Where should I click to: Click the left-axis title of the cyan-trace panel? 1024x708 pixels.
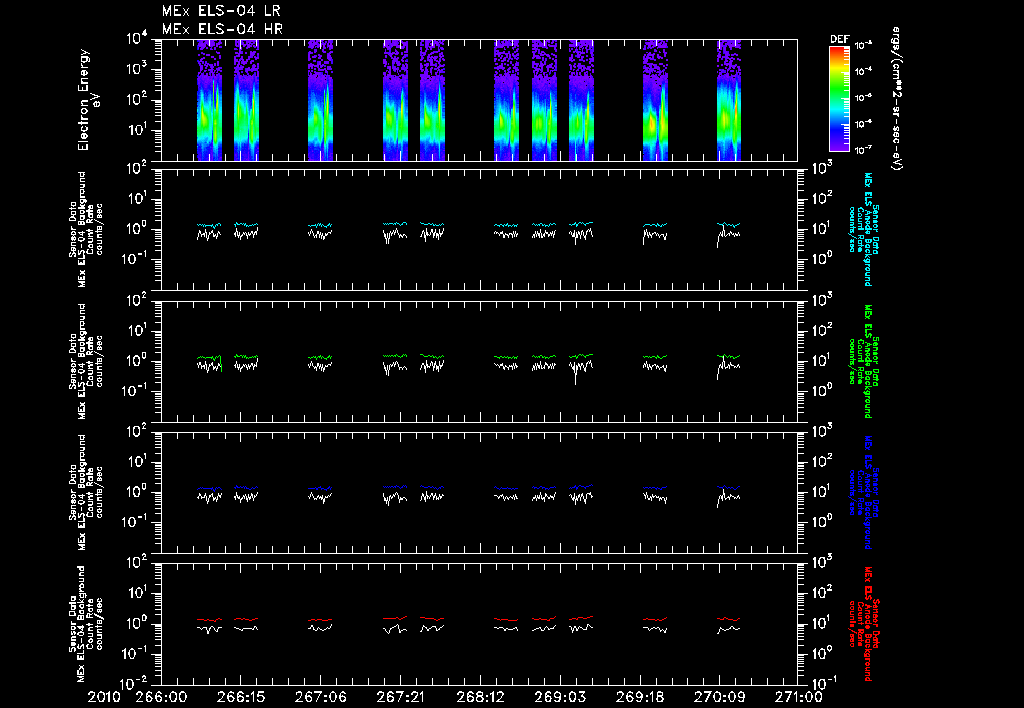coord(86,229)
